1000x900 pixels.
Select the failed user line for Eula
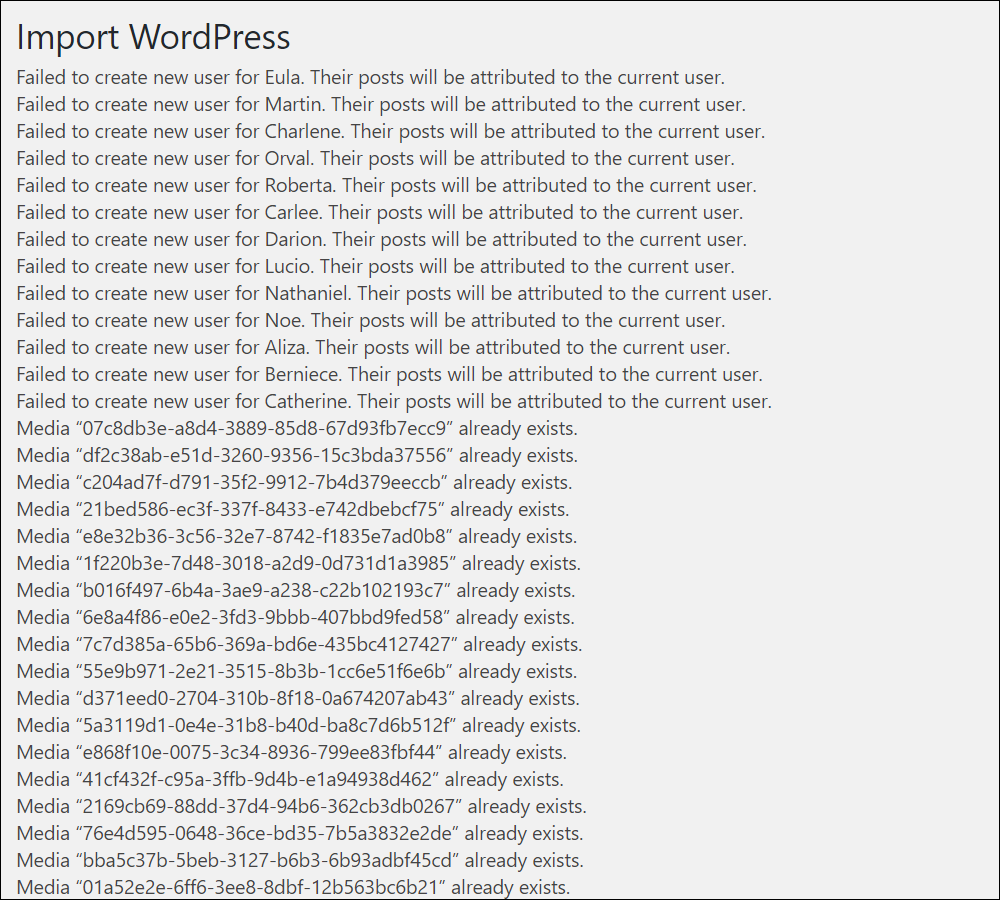(371, 78)
